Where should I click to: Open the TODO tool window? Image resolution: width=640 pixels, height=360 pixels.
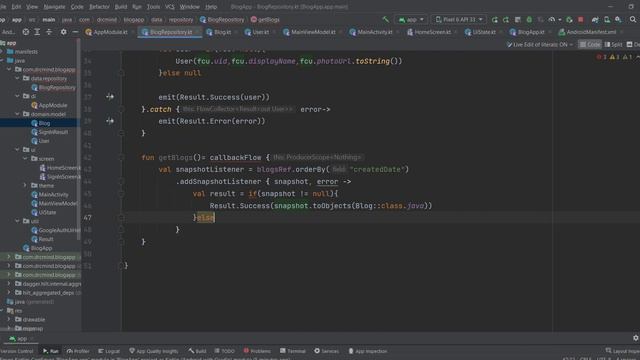coord(224,351)
